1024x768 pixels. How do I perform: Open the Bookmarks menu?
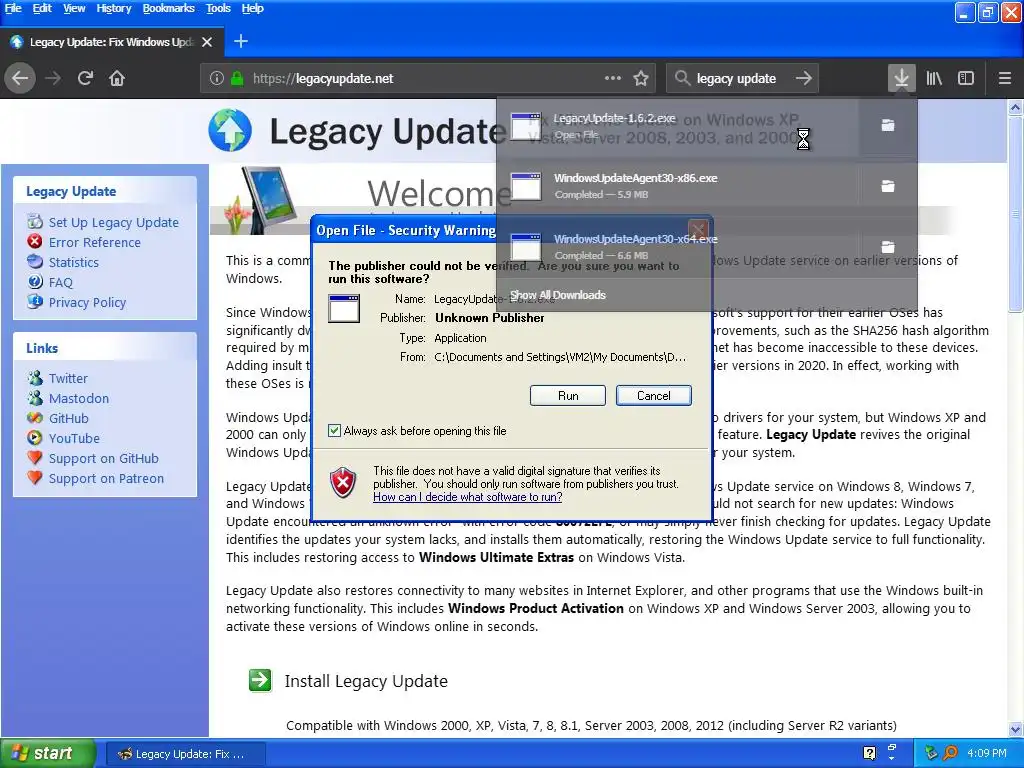click(x=168, y=8)
